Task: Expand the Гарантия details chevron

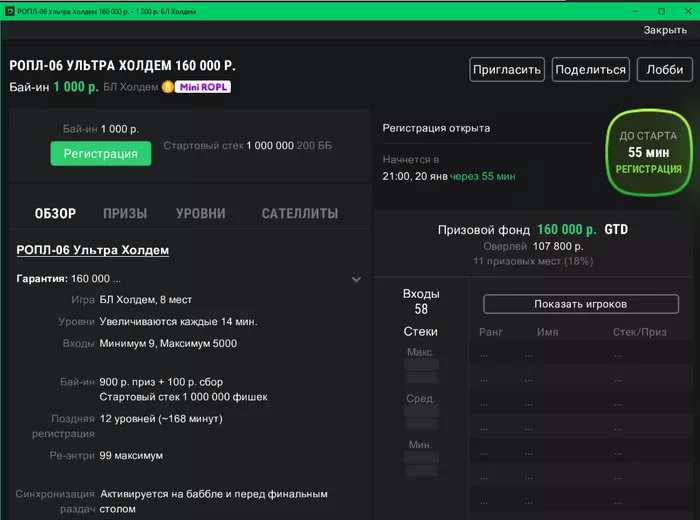Action: coord(356,280)
